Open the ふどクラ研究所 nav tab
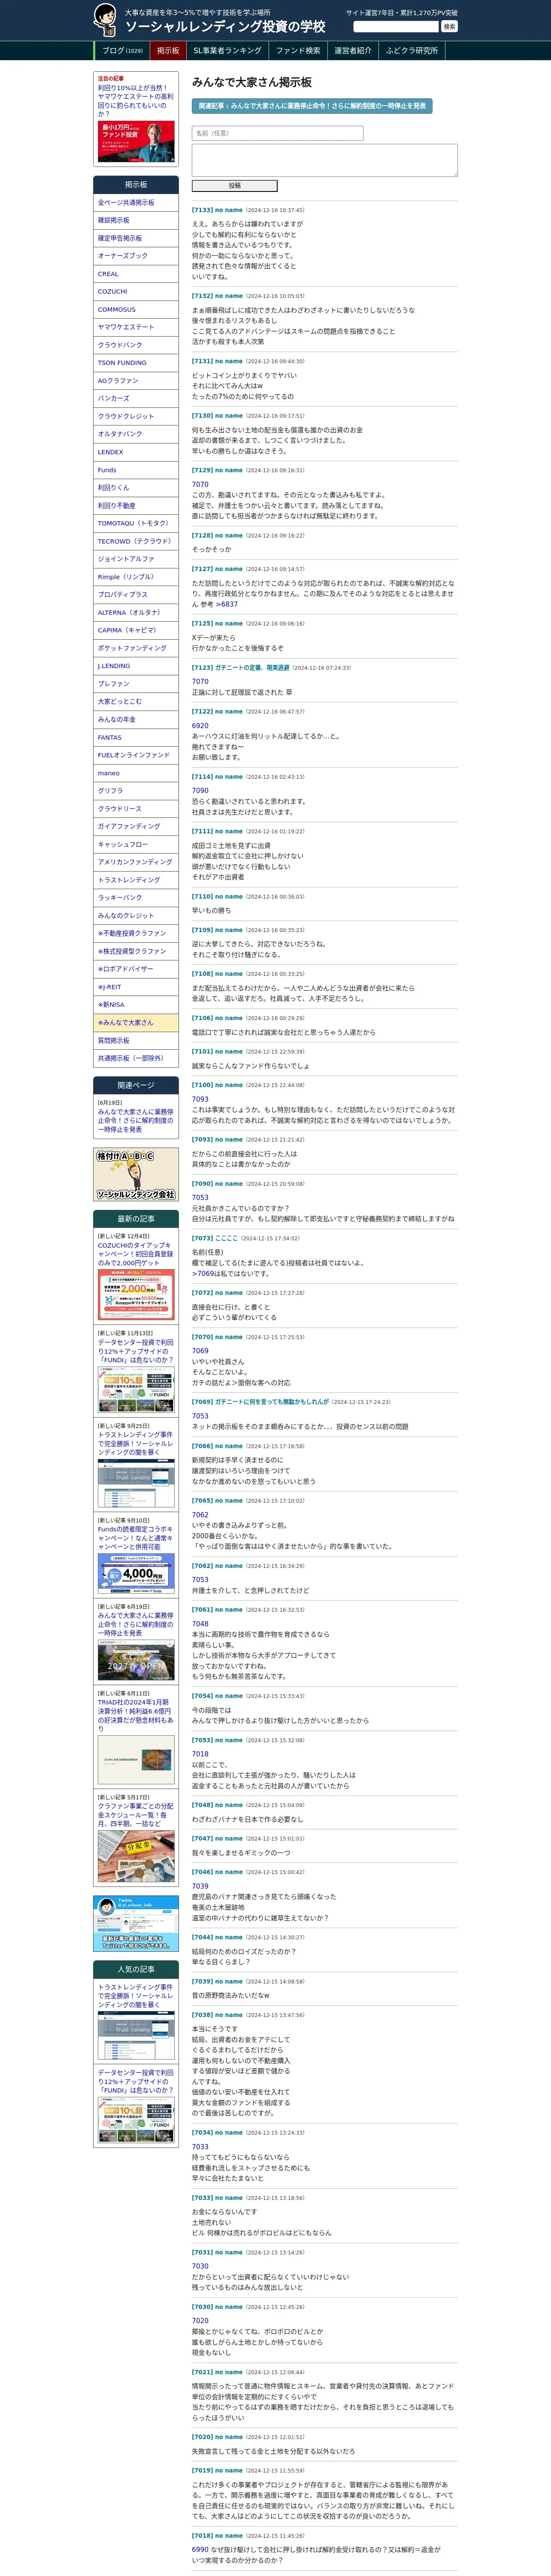 411,51
